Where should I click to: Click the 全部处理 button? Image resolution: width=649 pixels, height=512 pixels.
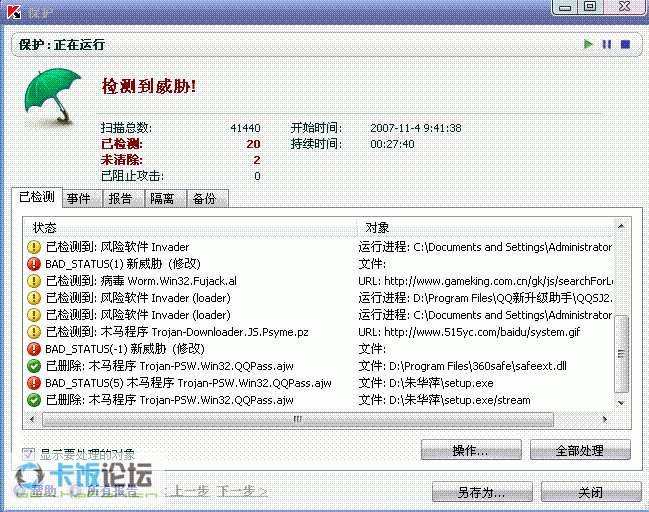point(580,450)
